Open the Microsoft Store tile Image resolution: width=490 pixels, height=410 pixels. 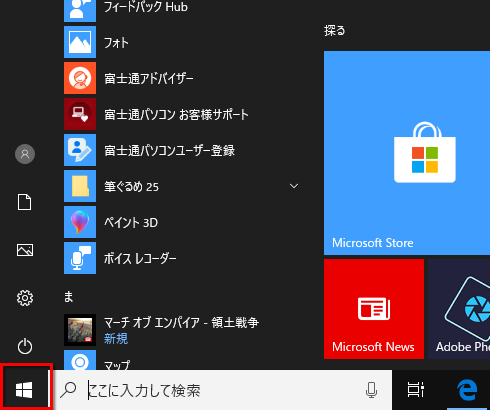click(407, 153)
